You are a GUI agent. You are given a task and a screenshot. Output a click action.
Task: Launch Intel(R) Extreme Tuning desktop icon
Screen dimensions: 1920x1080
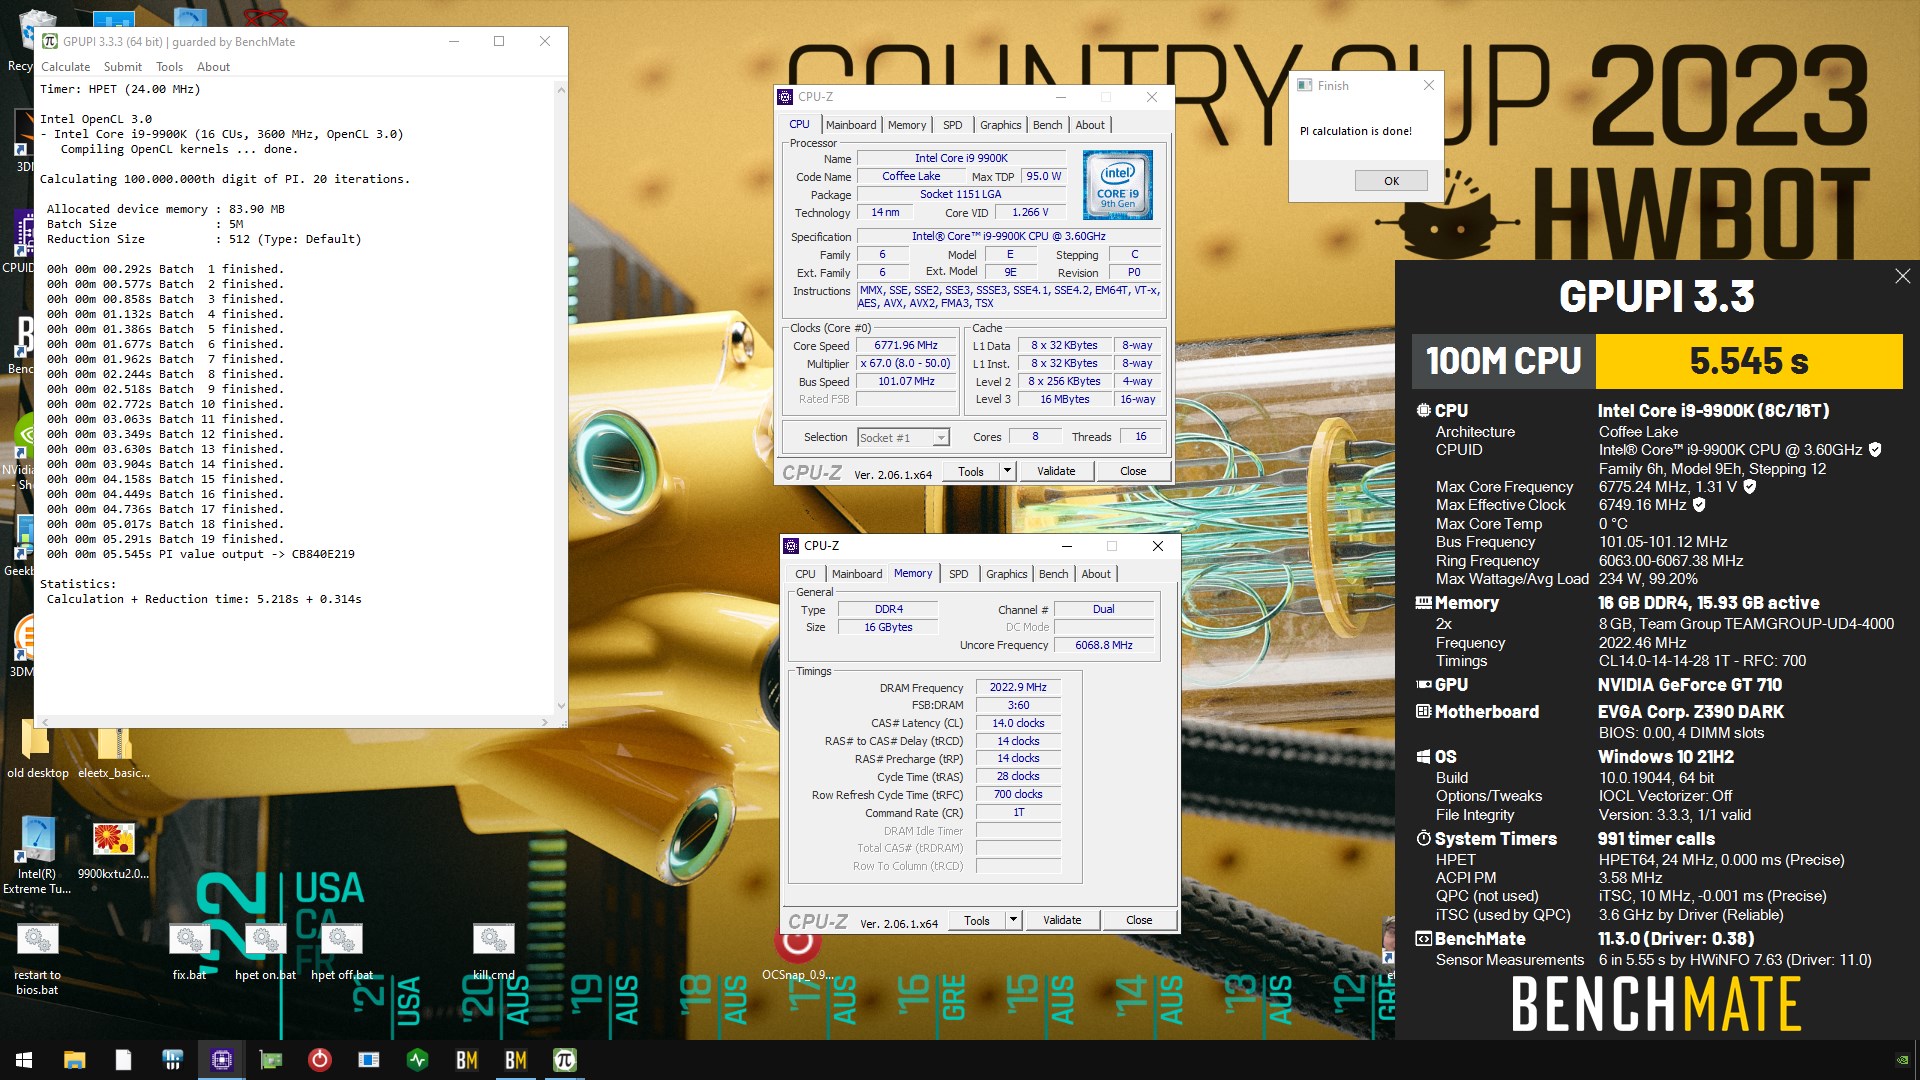pyautogui.click(x=37, y=853)
